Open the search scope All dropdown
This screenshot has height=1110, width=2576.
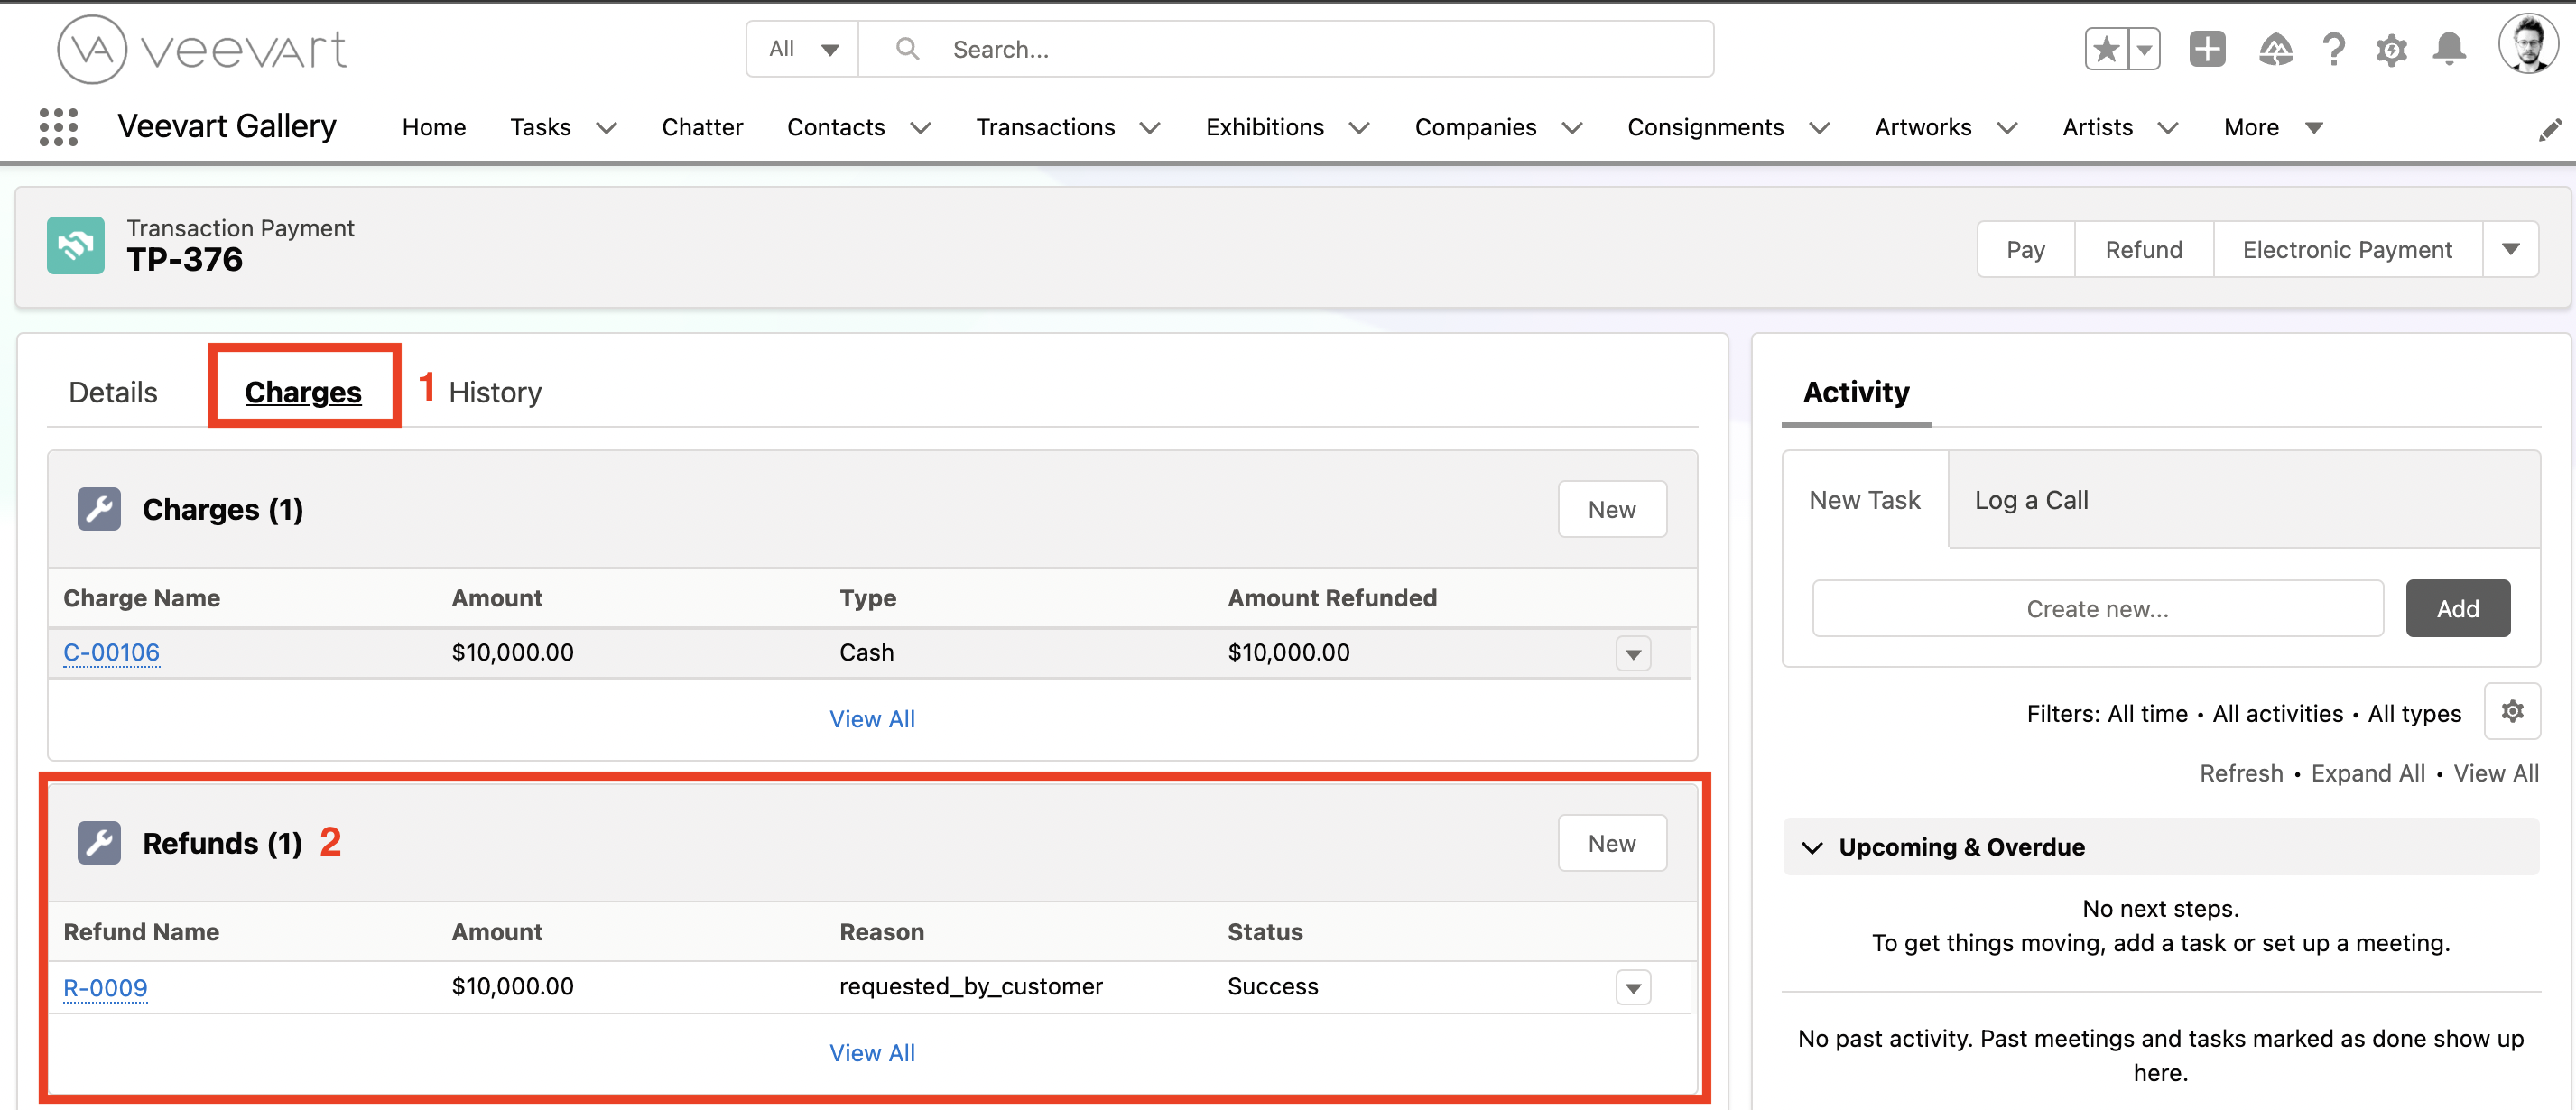point(803,49)
